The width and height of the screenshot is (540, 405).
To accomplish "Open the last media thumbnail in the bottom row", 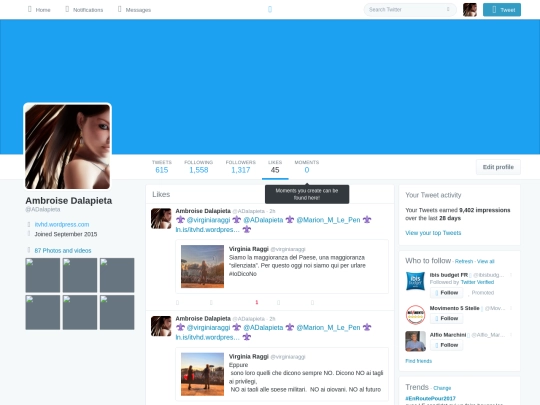I will [117, 312].
